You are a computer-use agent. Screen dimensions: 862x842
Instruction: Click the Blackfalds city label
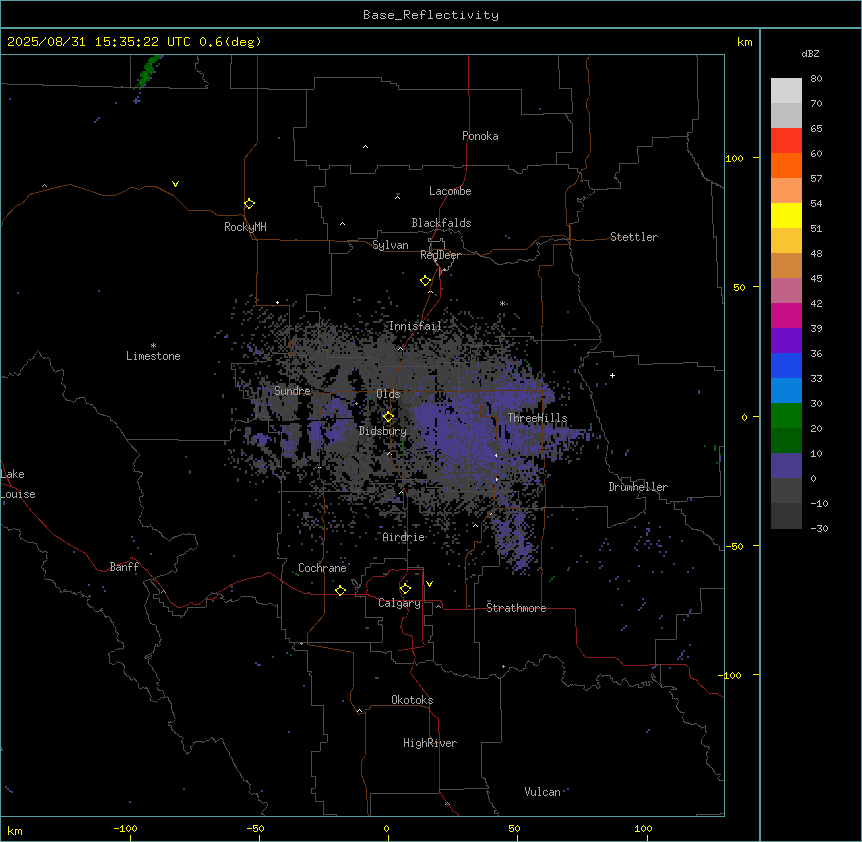pyautogui.click(x=441, y=223)
